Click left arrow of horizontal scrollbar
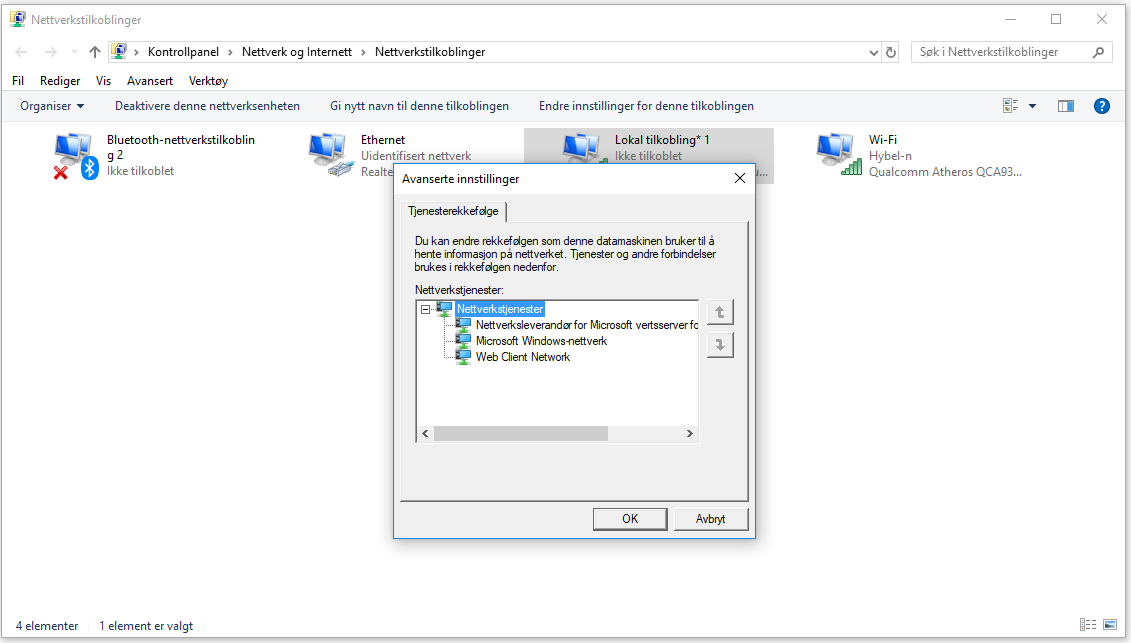 tap(425, 433)
